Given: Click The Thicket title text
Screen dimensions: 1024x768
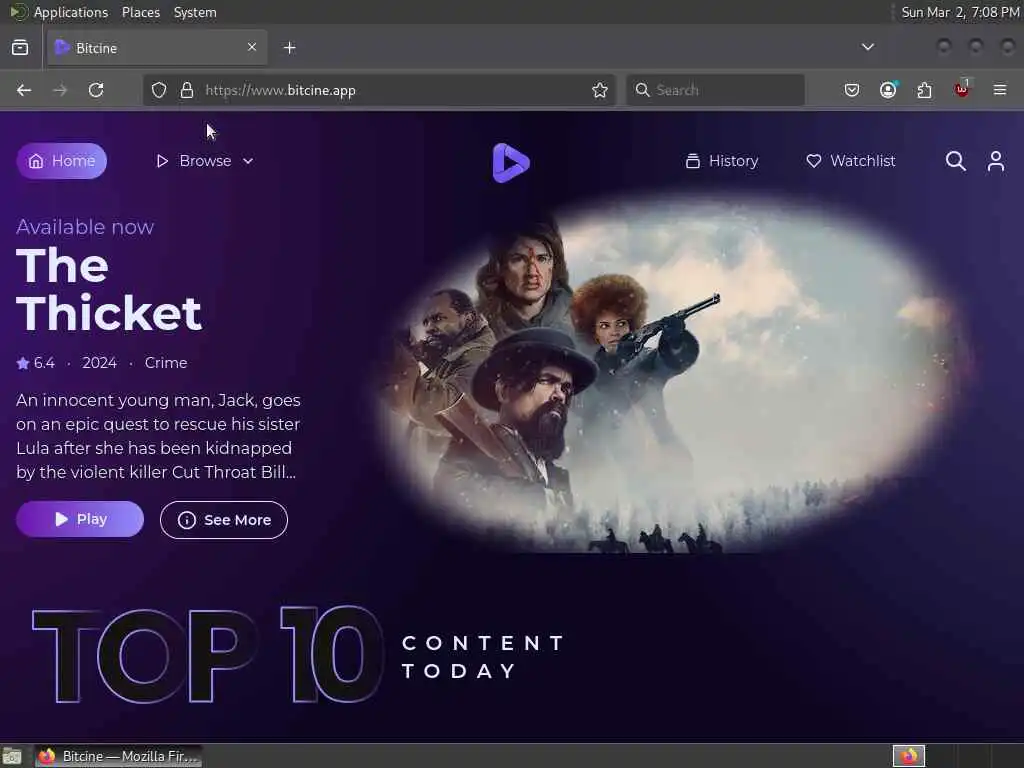Looking at the screenshot, I should (109, 289).
